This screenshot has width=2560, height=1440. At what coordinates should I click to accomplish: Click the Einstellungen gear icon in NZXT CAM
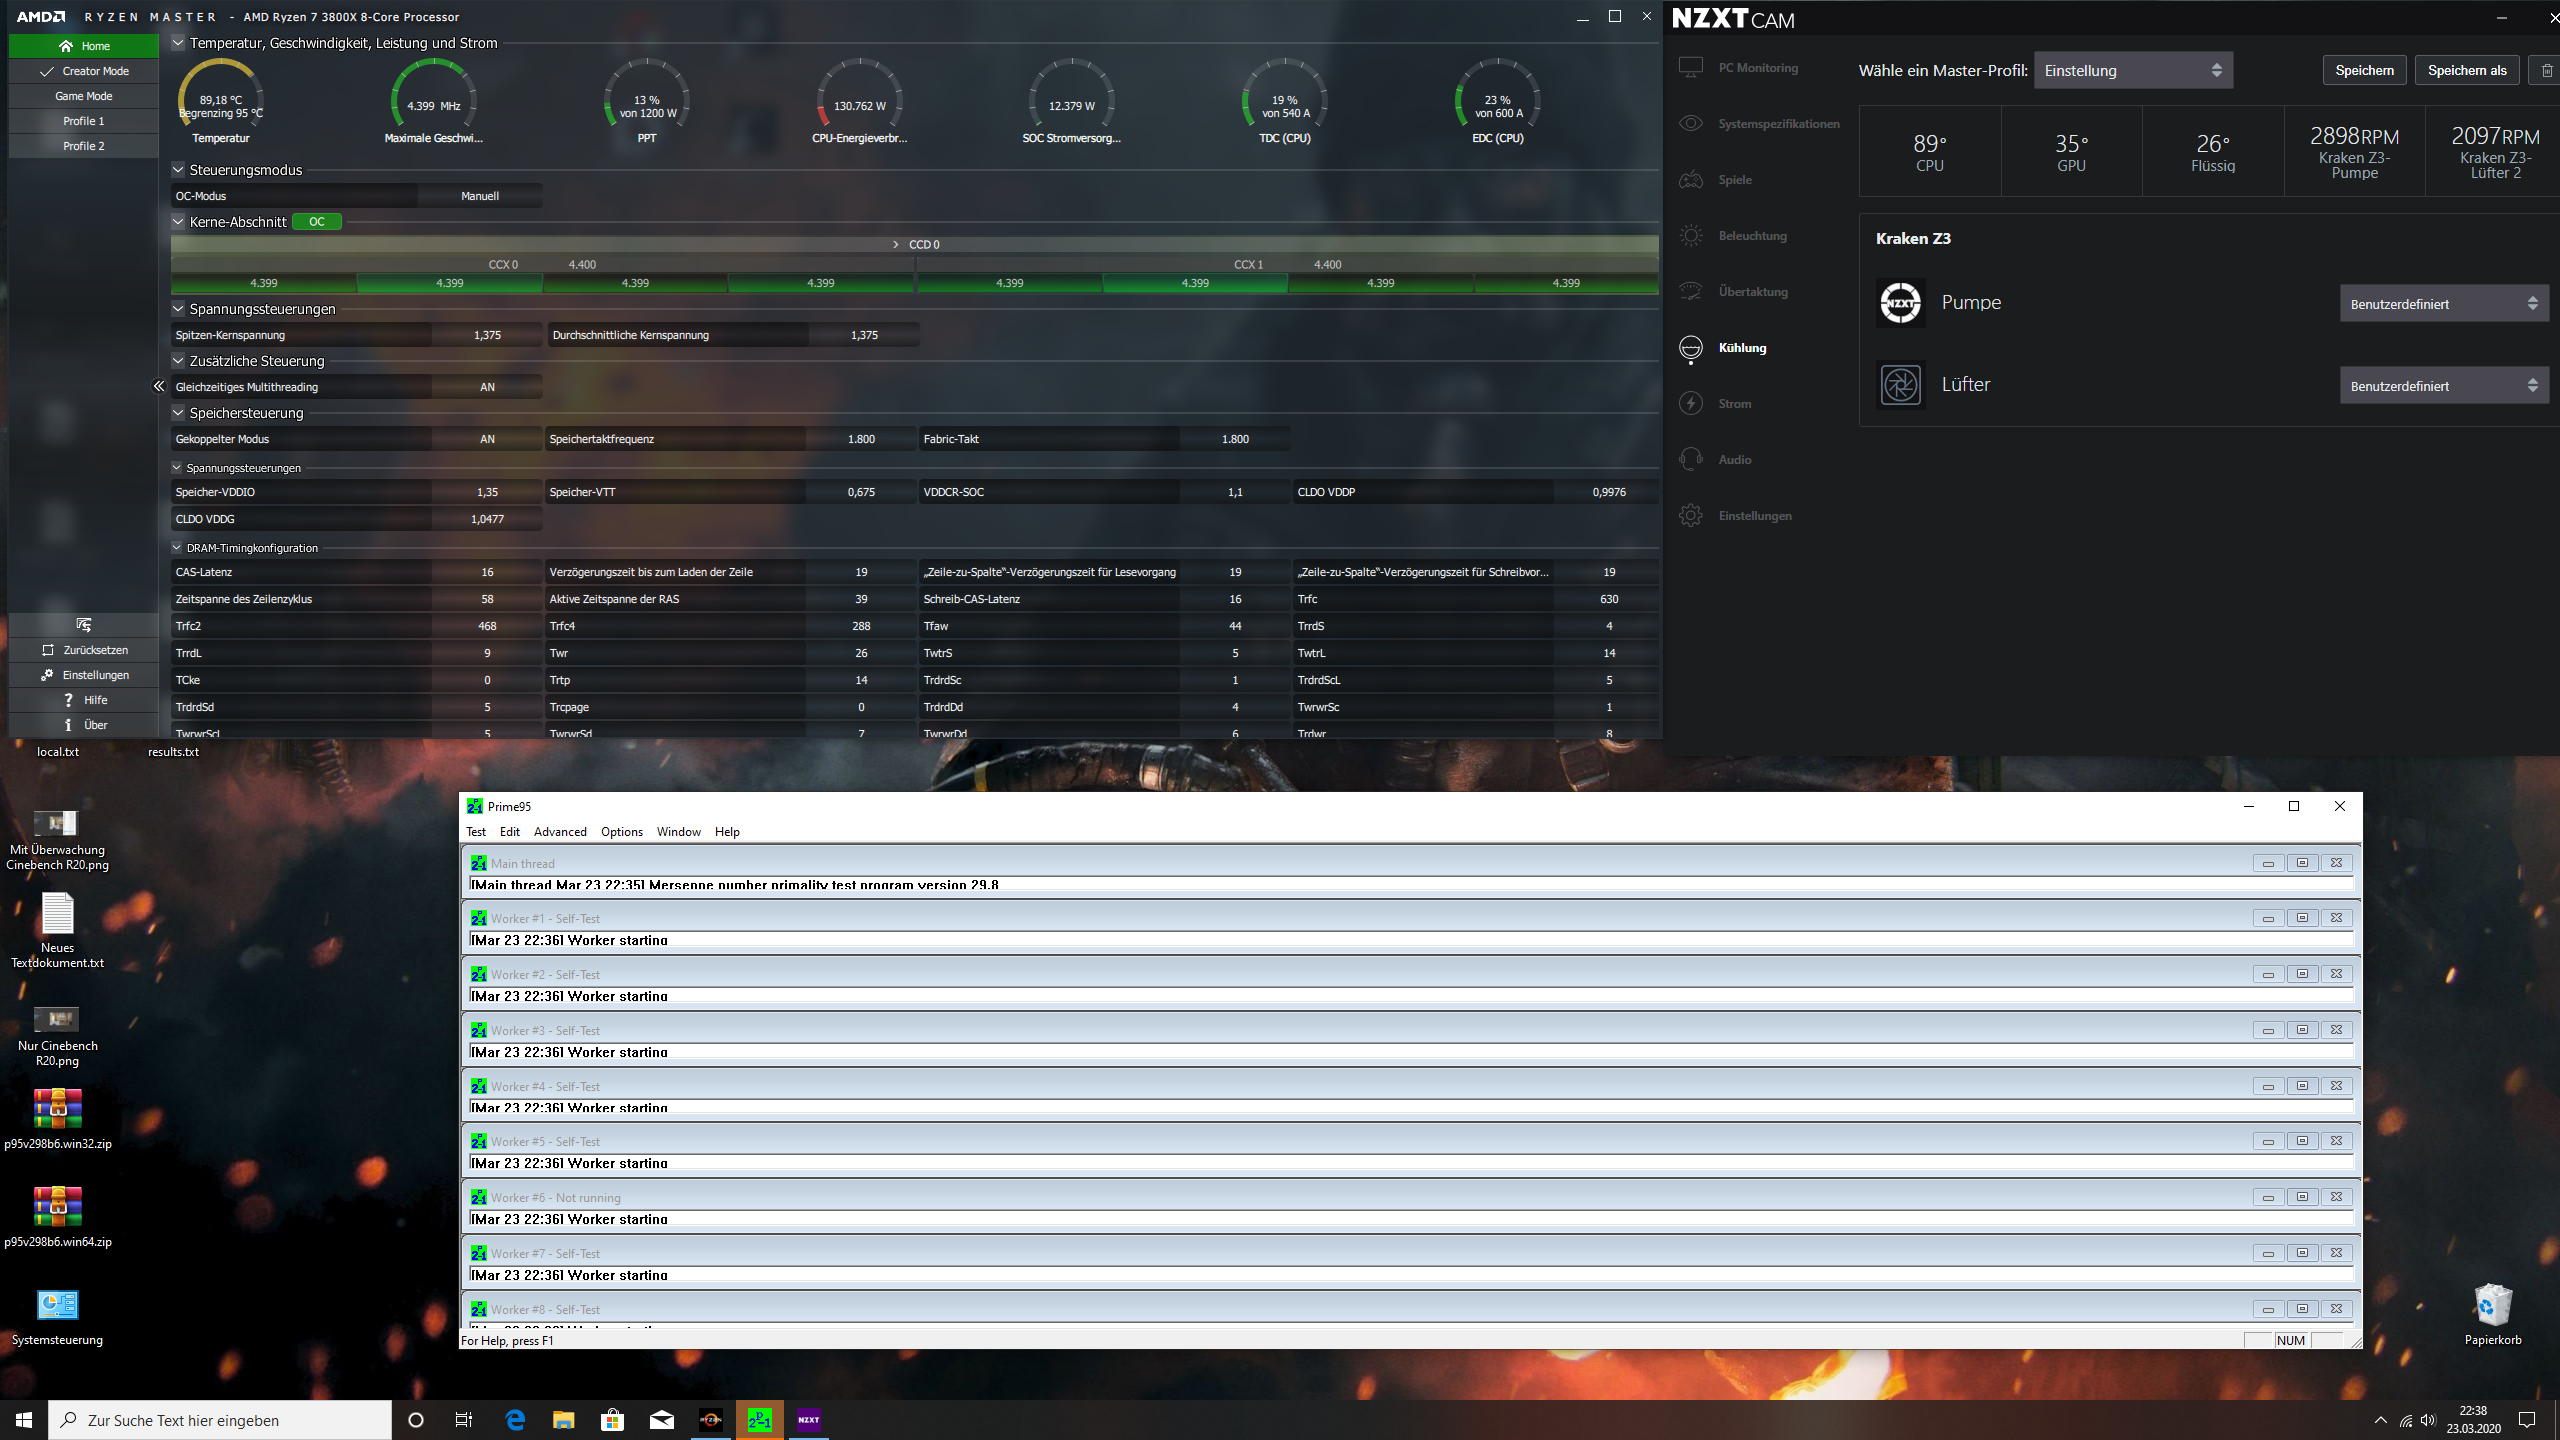point(1691,516)
